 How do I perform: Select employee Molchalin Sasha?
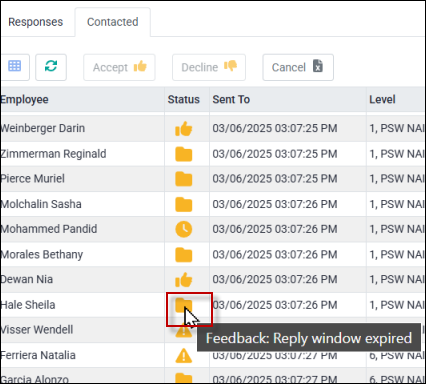[41, 204]
